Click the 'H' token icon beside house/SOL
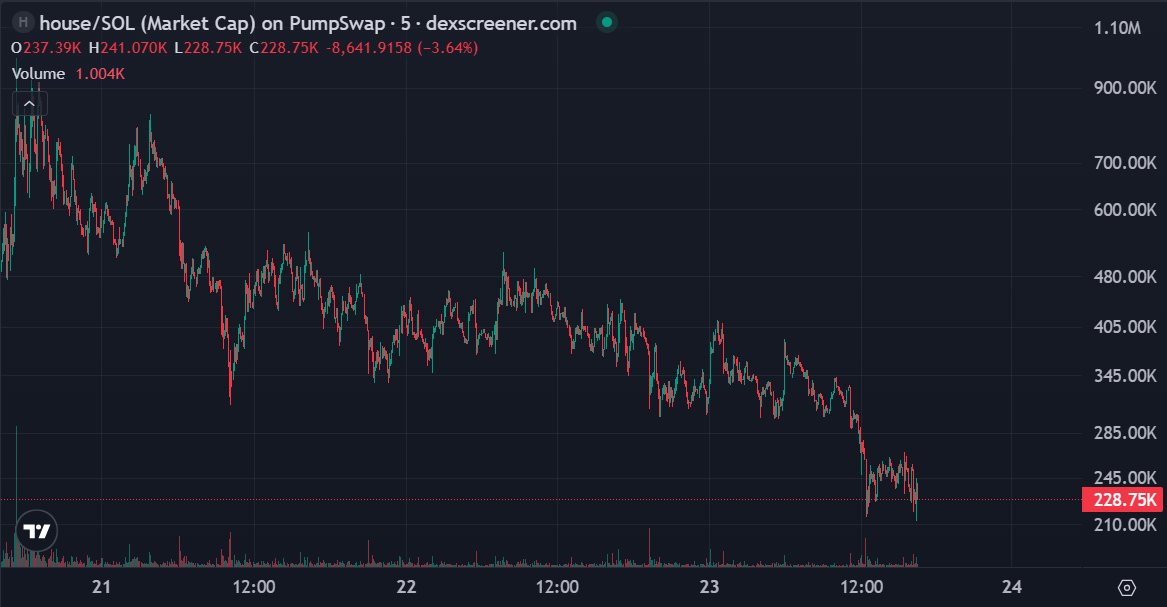1167x607 pixels. [23, 22]
